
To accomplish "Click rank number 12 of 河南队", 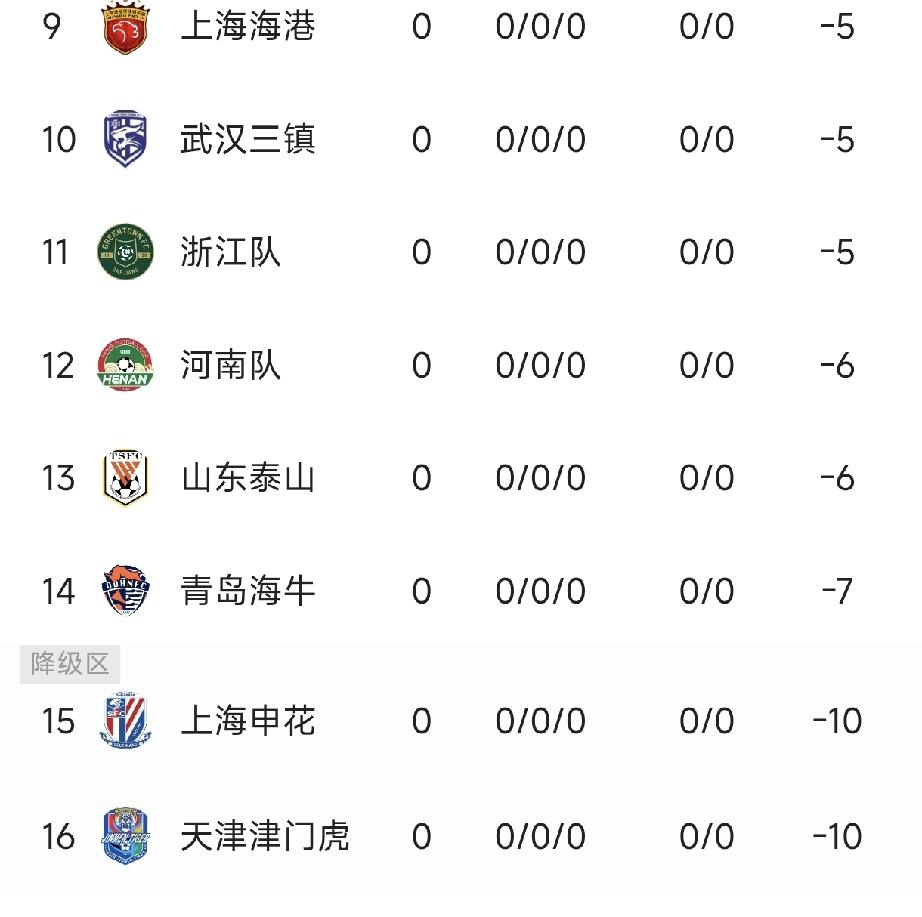I will [58, 365].
